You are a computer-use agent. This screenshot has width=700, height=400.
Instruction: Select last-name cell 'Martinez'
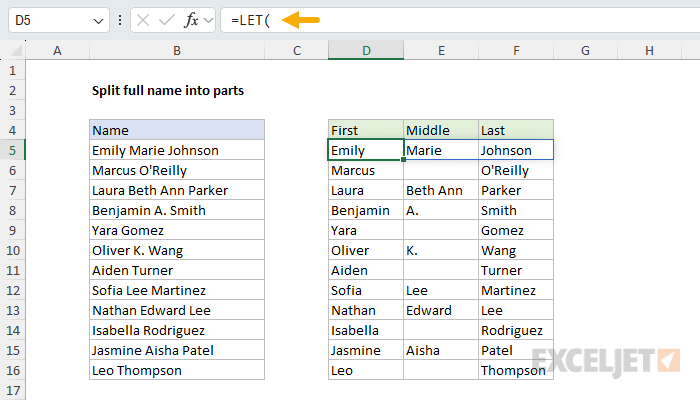(x=516, y=290)
